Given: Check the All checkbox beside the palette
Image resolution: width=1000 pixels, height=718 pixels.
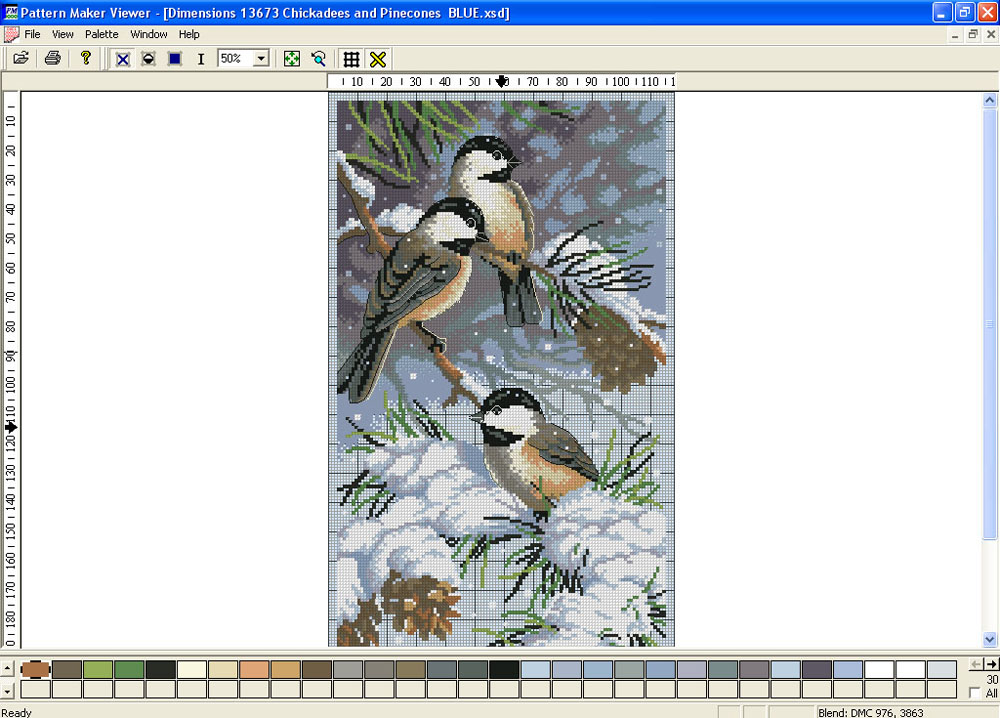Looking at the screenshot, I should (975, 693).
